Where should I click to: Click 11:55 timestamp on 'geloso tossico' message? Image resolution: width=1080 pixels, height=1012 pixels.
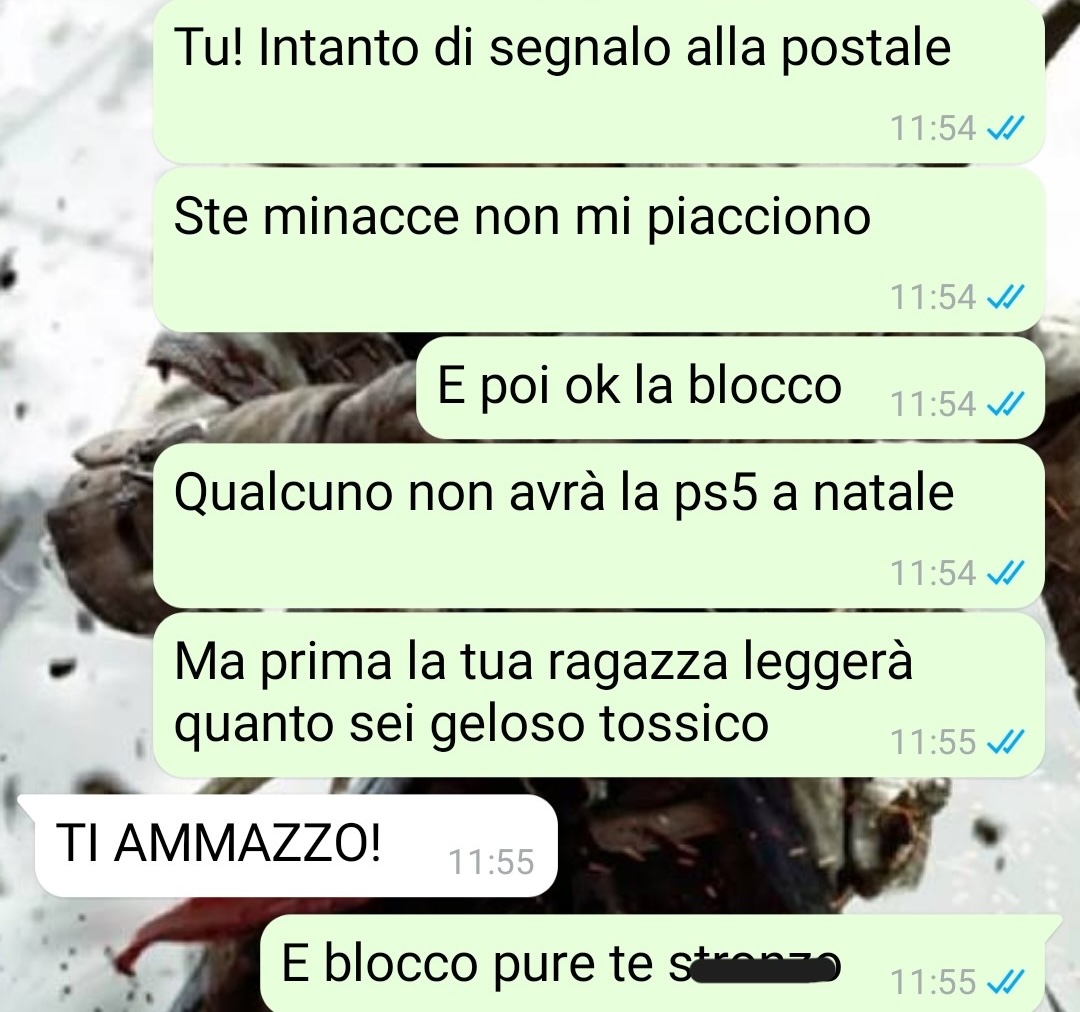pos(933,743)
